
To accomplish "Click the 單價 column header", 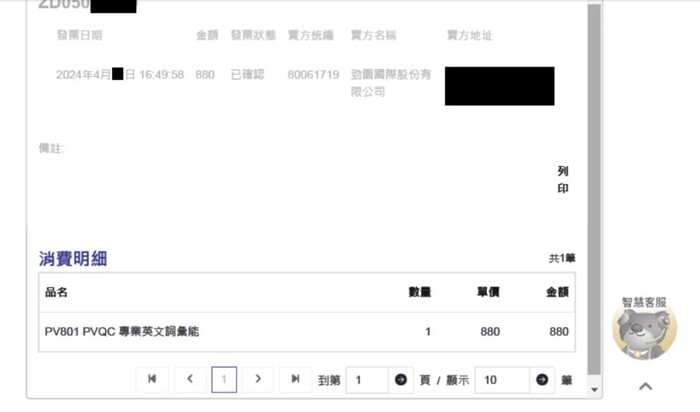I will (x=487, y=292).
